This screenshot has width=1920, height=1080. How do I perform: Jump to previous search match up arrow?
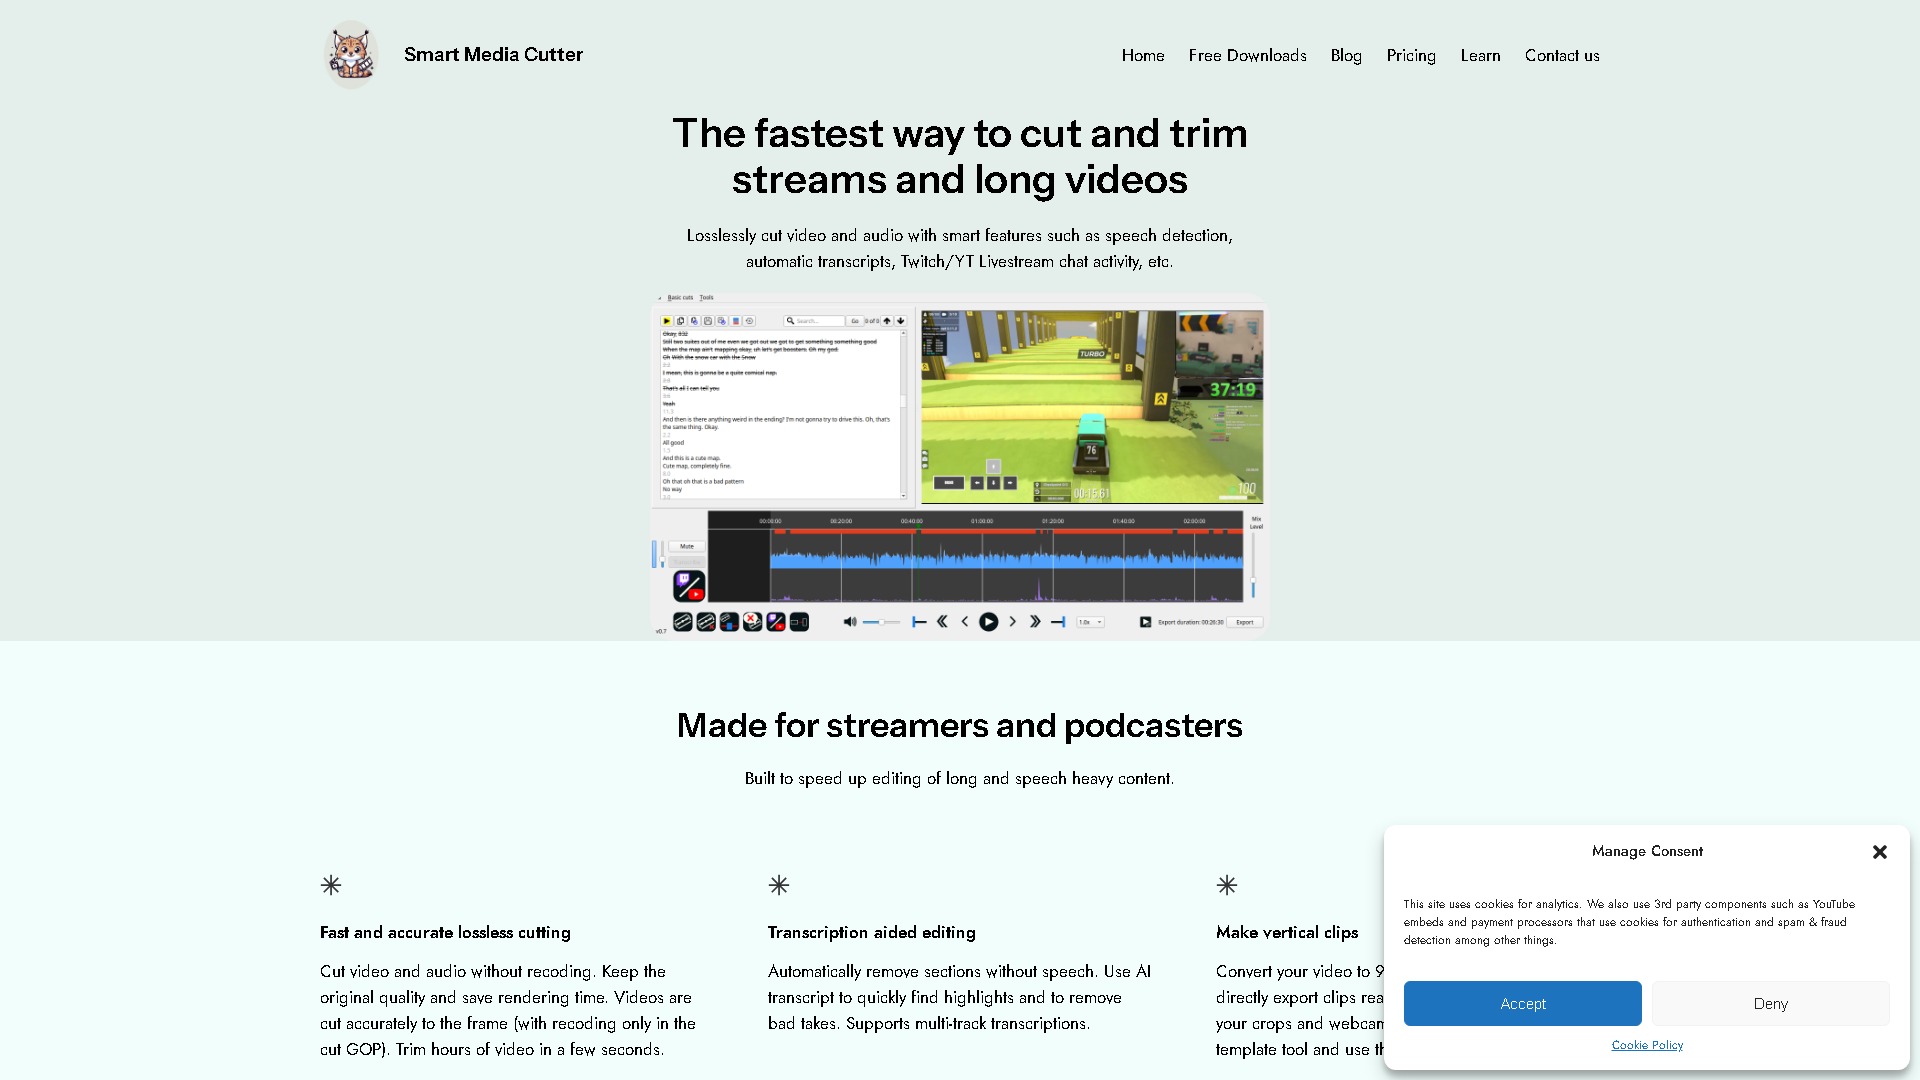click(887, 321)
